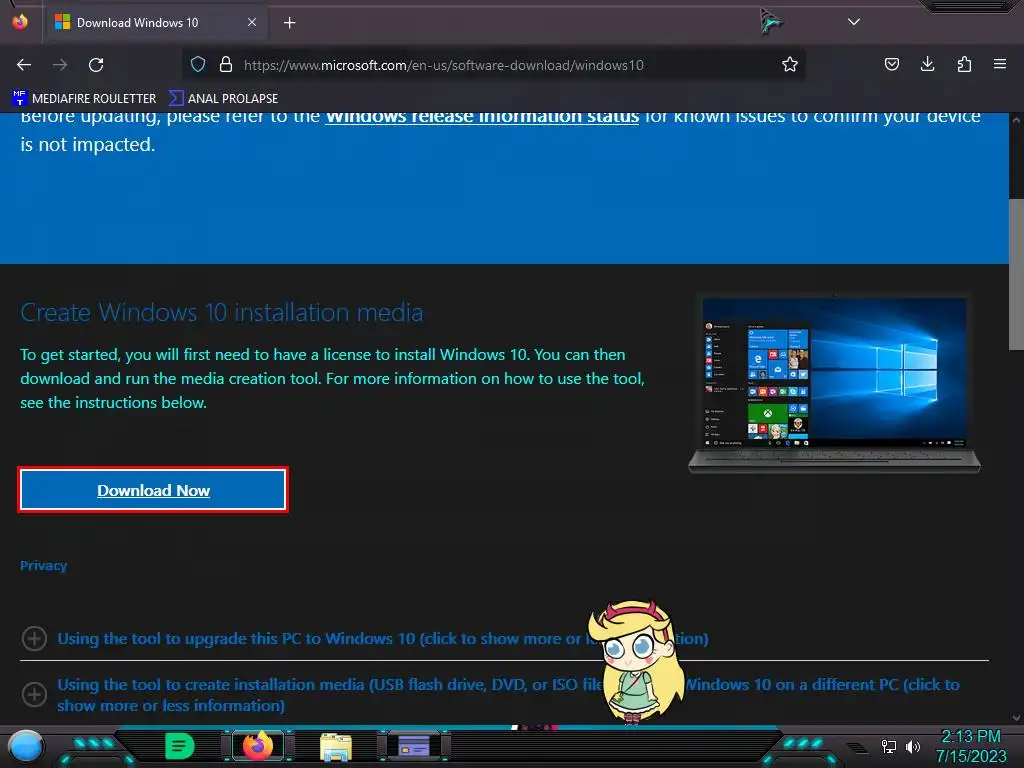1024x768 pixels.
Task: Click the Windows 10 laptop image
Action: [x=834, y=383]
